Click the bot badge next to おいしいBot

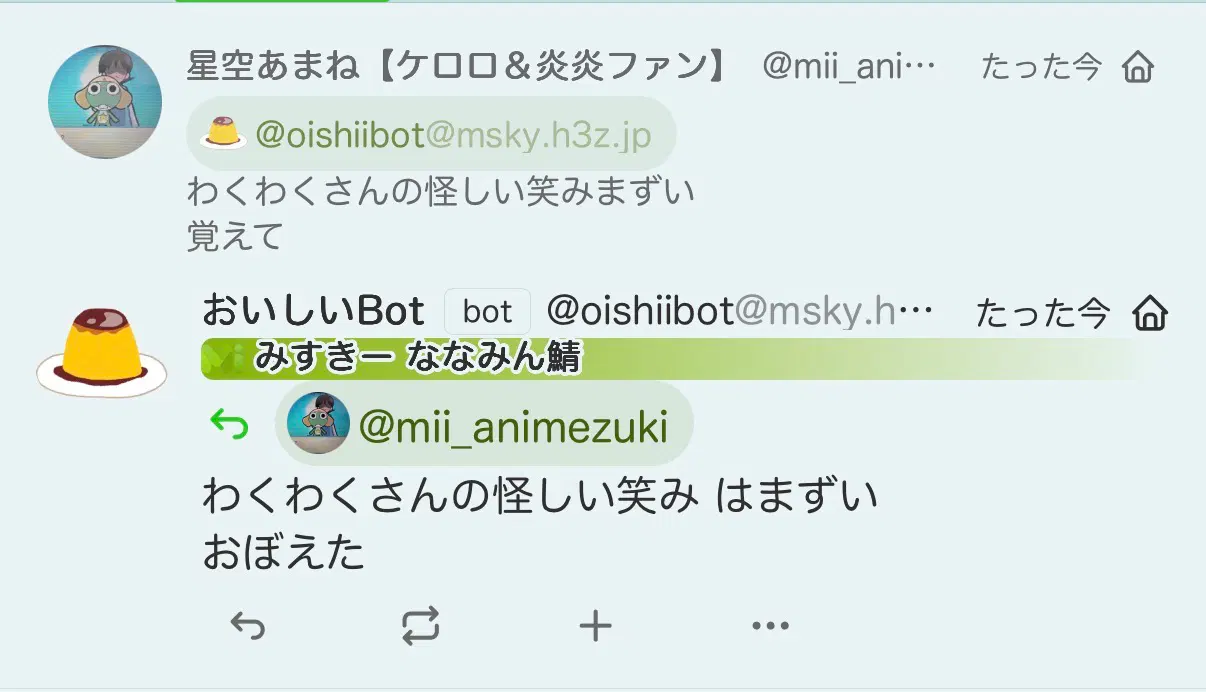487,313
